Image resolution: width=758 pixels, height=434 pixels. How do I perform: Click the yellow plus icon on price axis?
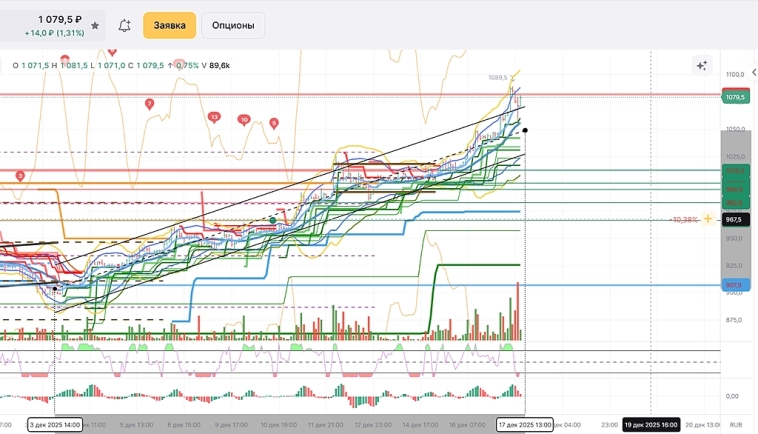[708, 219]
